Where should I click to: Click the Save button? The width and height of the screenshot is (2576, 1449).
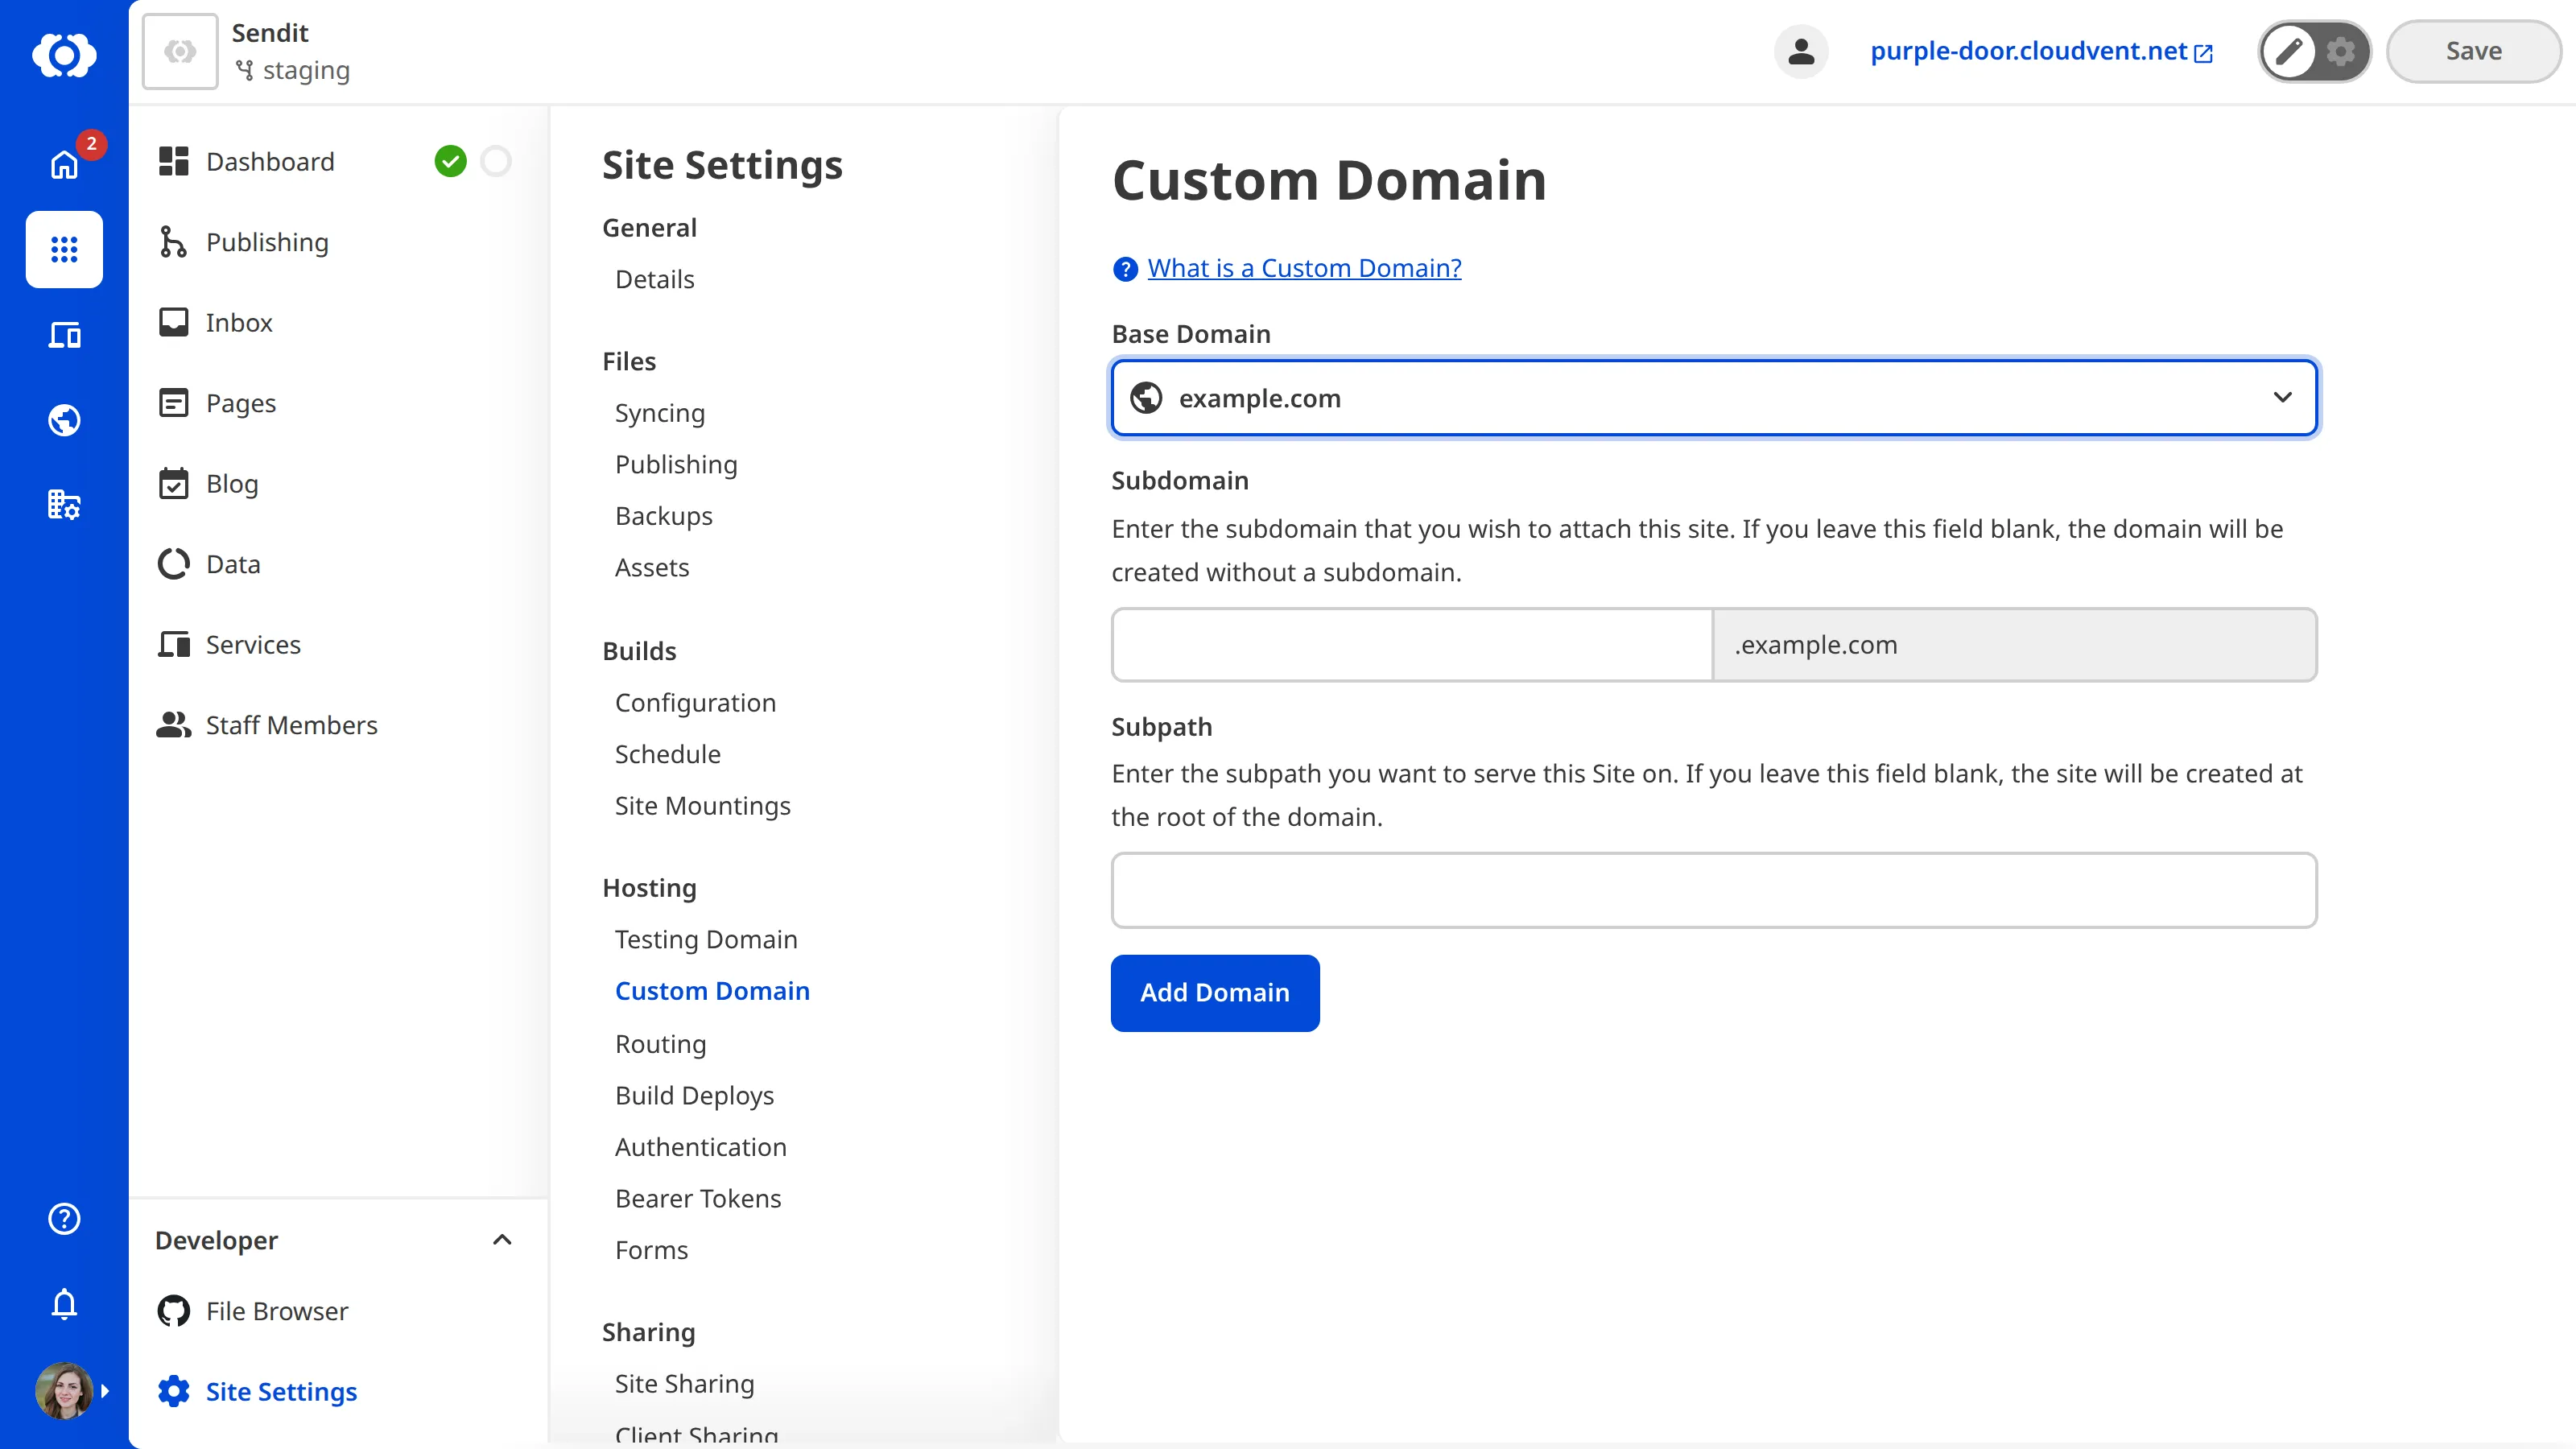(2473, 51)
